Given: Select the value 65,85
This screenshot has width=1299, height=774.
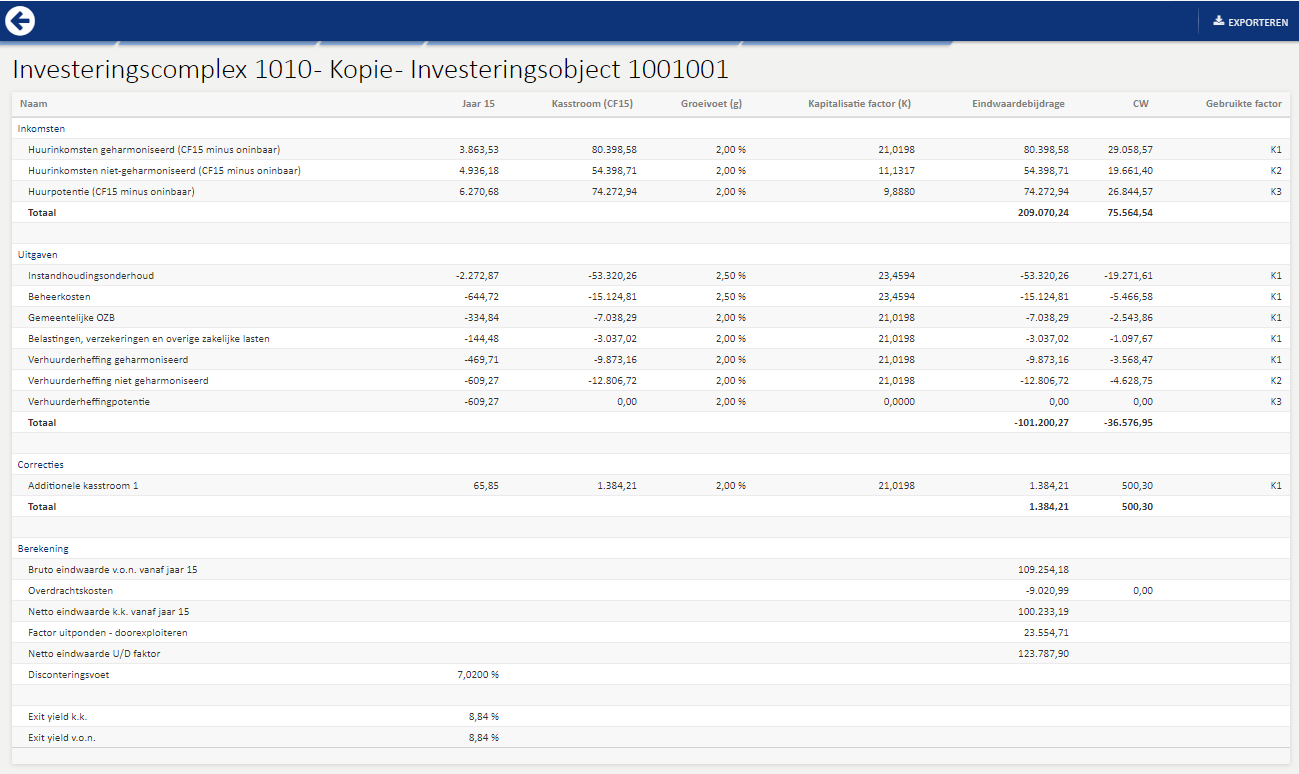Looking at the screenshot, I should [x=486, y=485].
